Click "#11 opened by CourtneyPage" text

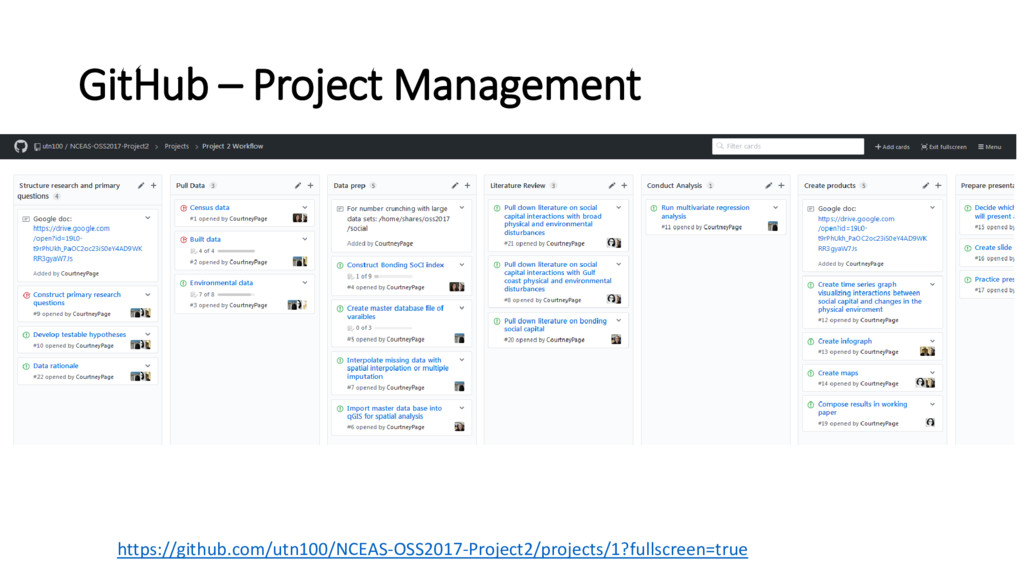coord(701,227)
